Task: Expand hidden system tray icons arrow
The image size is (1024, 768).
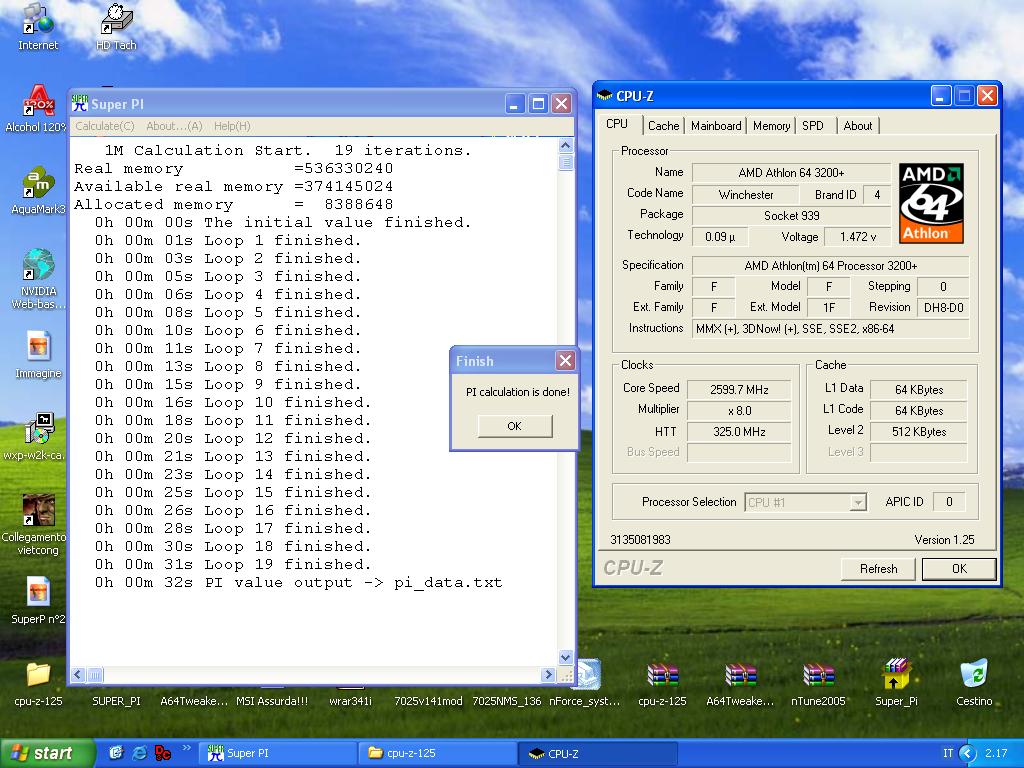Action: [967, 754]
